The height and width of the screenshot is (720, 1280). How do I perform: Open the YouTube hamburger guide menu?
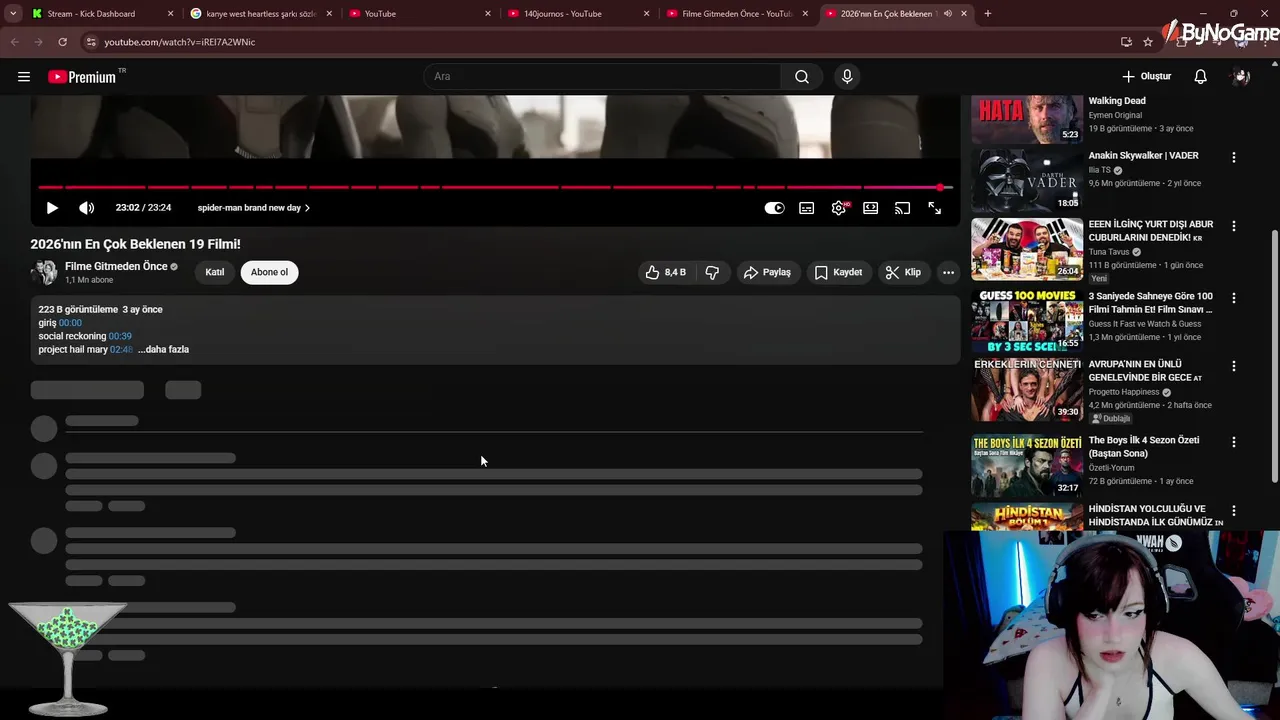tap(24, 76)
